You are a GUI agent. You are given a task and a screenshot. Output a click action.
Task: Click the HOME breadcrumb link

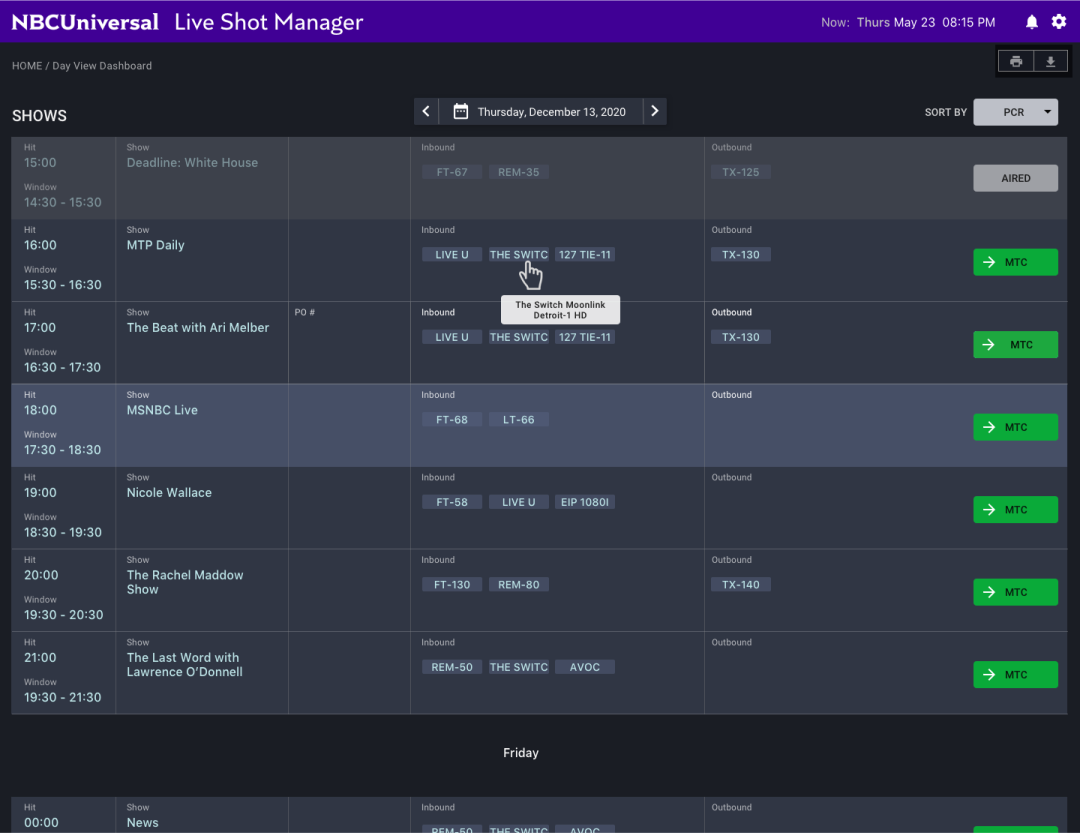(27, 66)
